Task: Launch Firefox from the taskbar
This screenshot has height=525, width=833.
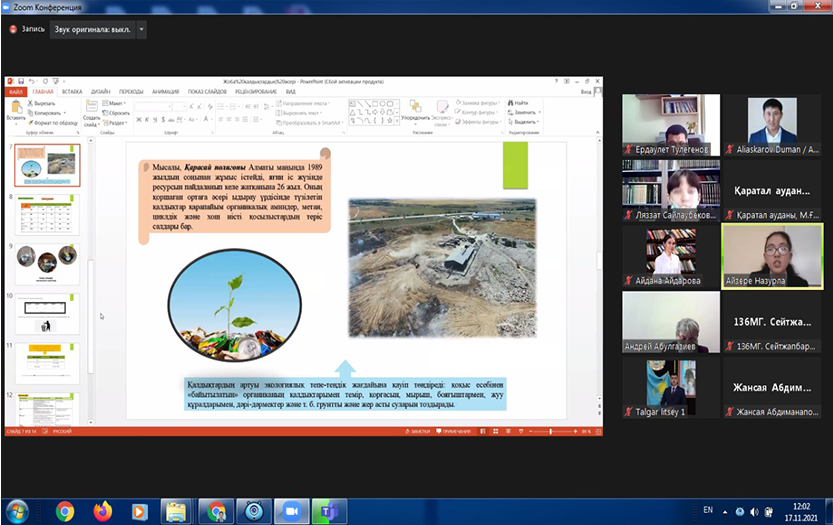Action: tap(102, 511)
